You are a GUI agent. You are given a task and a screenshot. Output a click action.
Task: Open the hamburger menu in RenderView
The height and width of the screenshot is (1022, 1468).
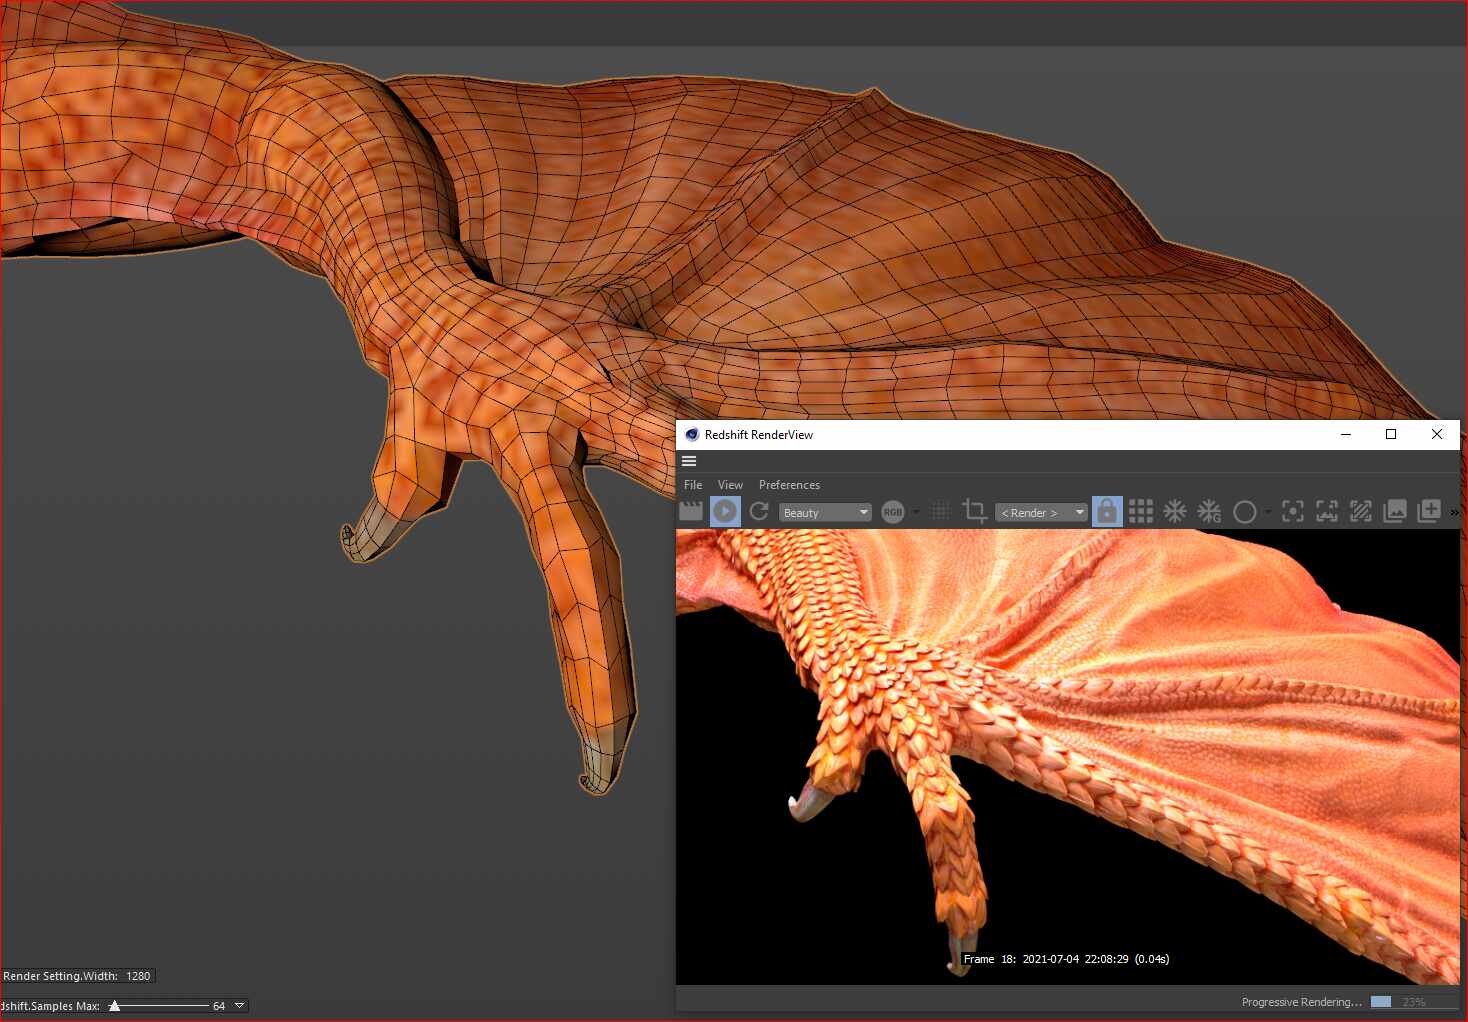tap(689, 461)
